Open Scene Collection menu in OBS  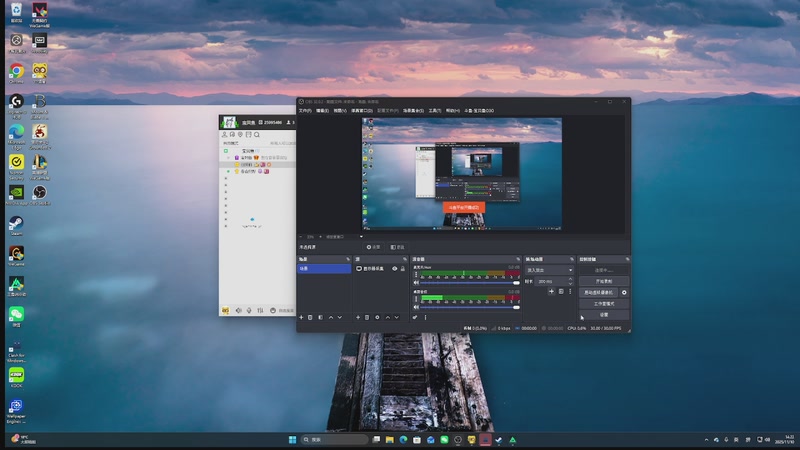[x=413, y=111]
